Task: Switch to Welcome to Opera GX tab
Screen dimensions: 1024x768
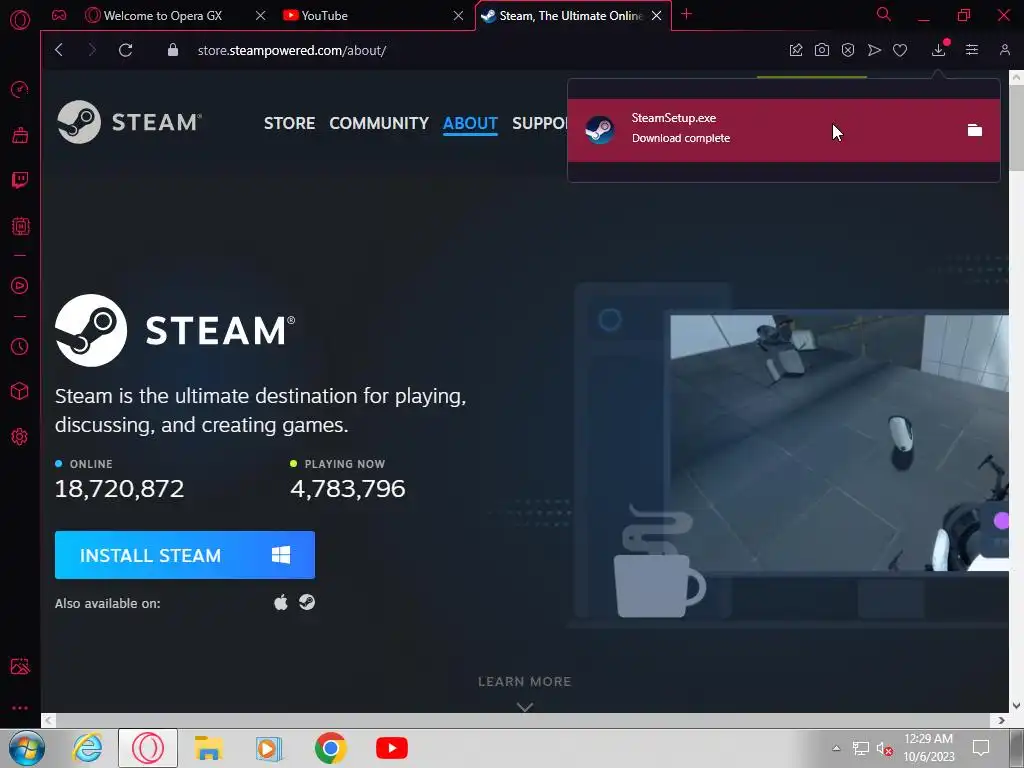Action: (162, 16)
